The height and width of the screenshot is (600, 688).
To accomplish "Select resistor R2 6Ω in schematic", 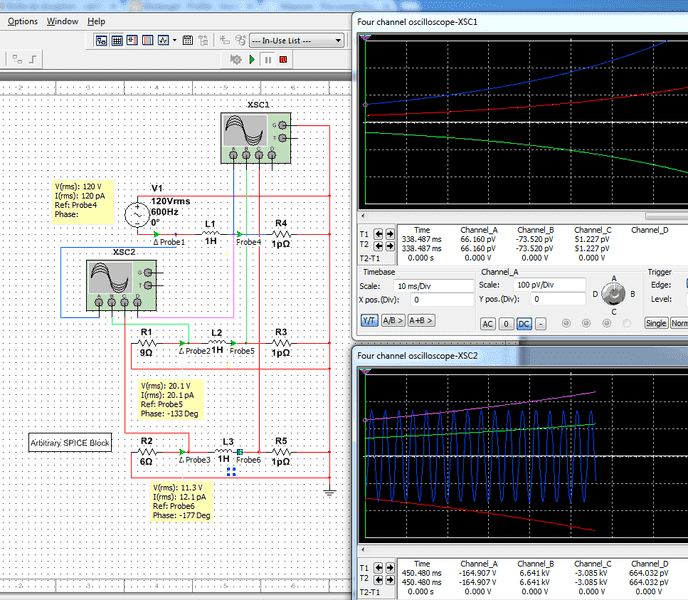I will point(147,452).
